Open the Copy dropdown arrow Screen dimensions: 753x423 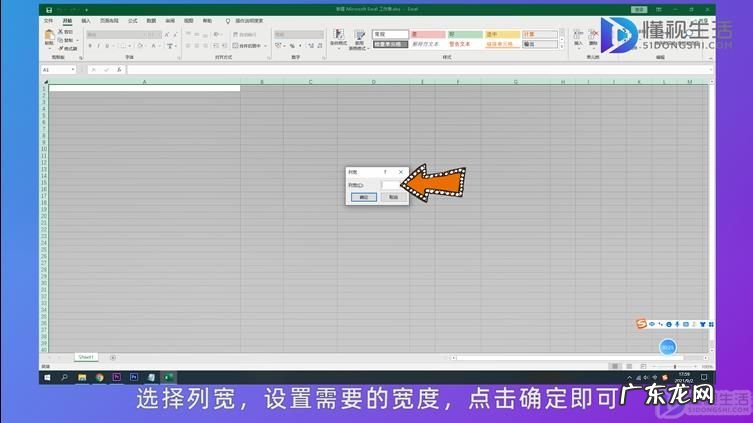tap(77, 40)
